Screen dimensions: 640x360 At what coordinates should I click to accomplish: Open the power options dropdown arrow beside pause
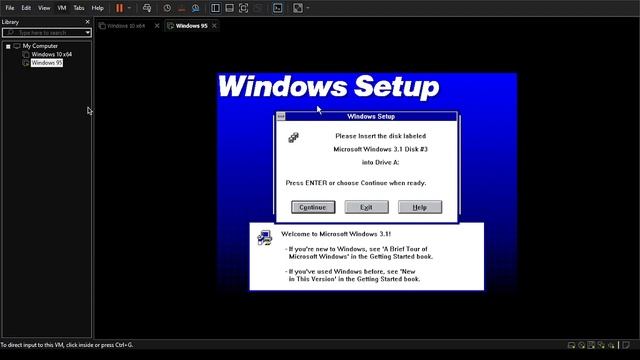coord(129,8)
